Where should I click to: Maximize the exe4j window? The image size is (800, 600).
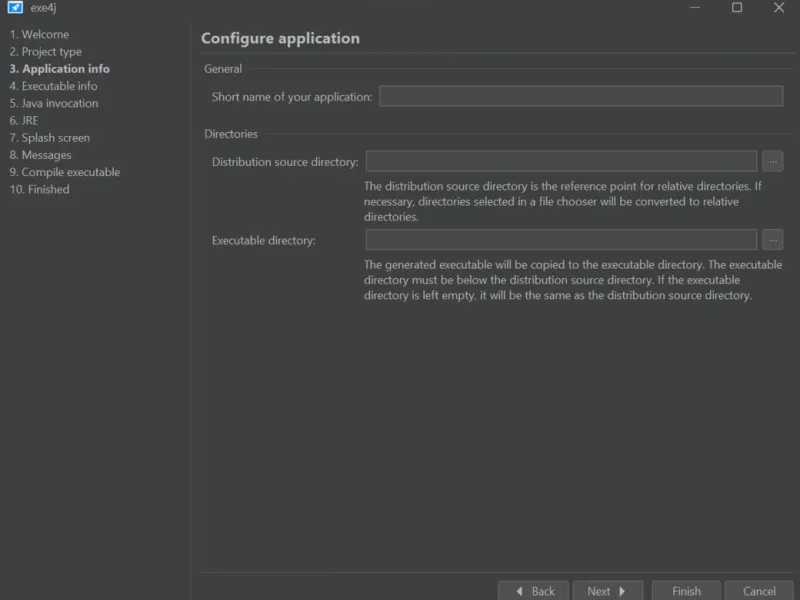pyautogui.click(x=737, y=7)
